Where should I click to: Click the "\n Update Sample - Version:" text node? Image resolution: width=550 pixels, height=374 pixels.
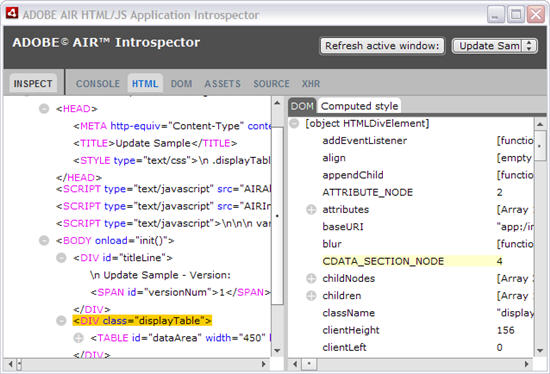[160, 275]
